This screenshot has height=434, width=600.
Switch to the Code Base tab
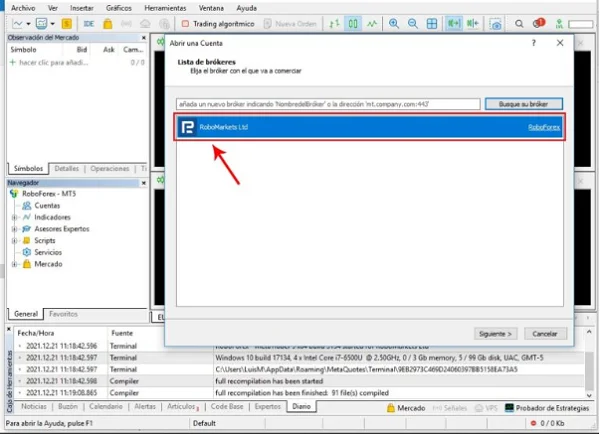tap(227, 406)
